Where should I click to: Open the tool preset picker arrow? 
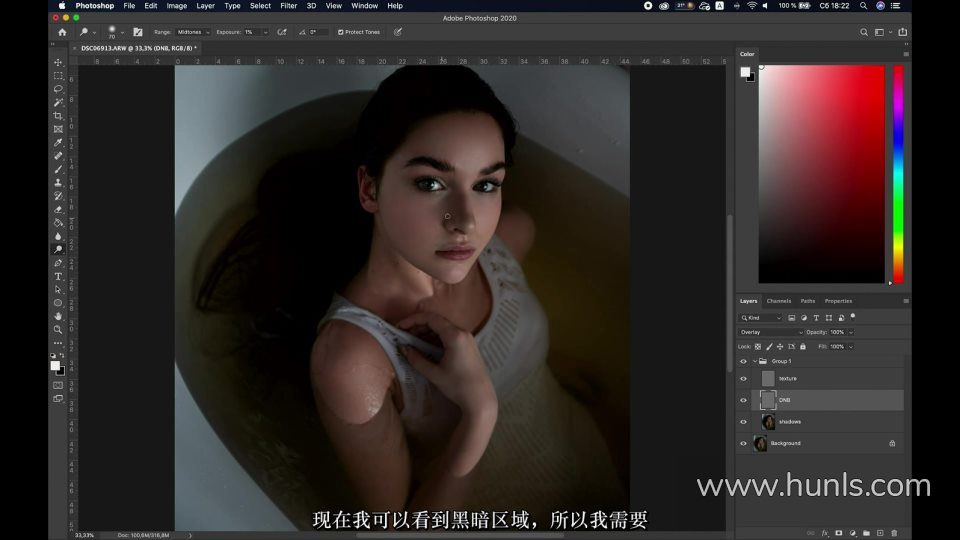tap(94, 32)
